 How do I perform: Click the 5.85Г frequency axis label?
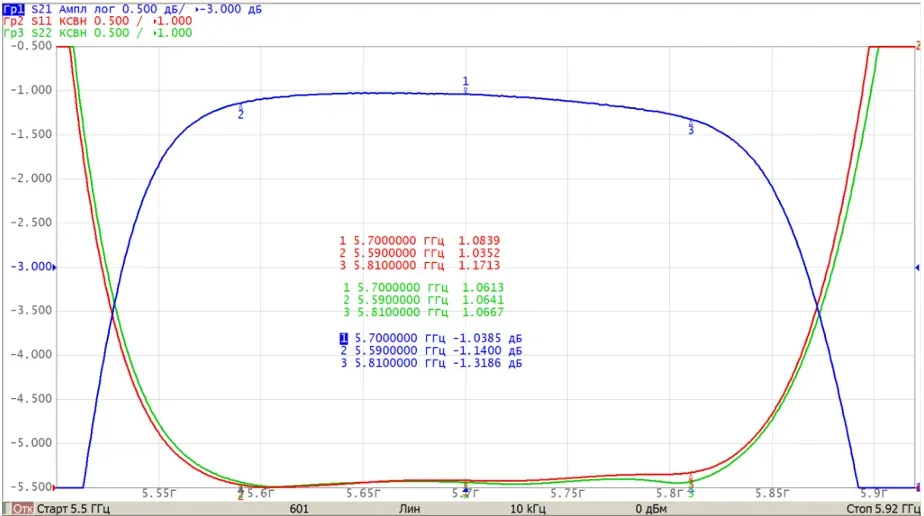click(773, 494)
